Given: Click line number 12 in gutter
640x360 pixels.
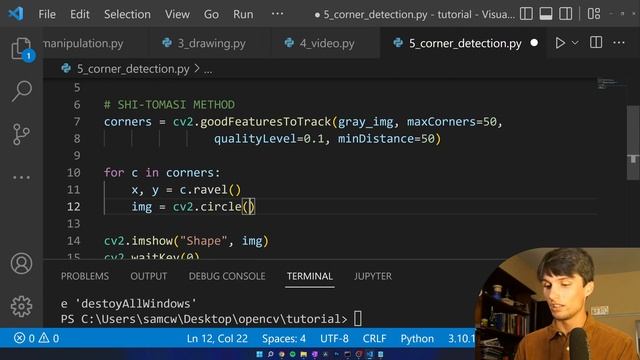Looking at the screenshot, I should (x=73, y=207).
